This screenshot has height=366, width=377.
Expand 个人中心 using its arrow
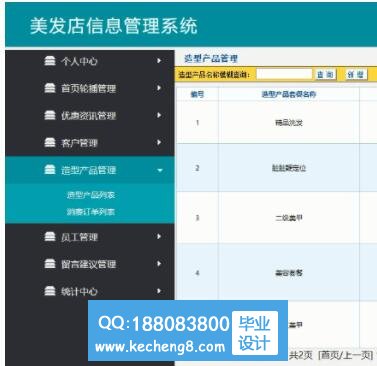[x=159, y=61]
